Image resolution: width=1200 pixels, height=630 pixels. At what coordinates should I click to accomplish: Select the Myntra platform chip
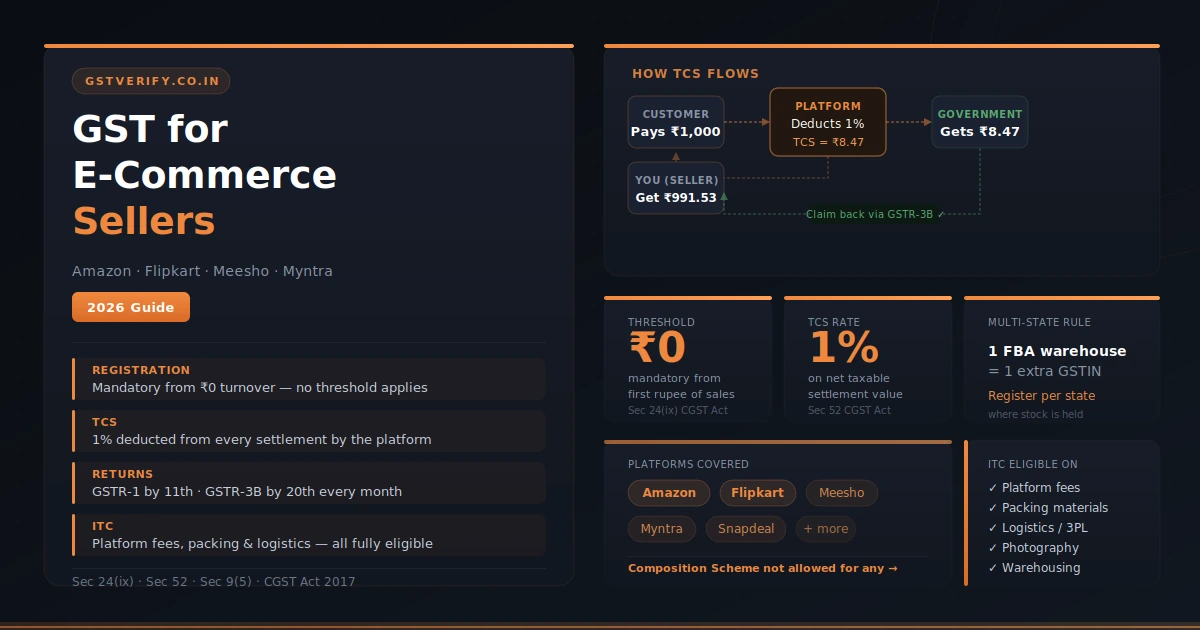pyautogui.click(x=662, y=529)
